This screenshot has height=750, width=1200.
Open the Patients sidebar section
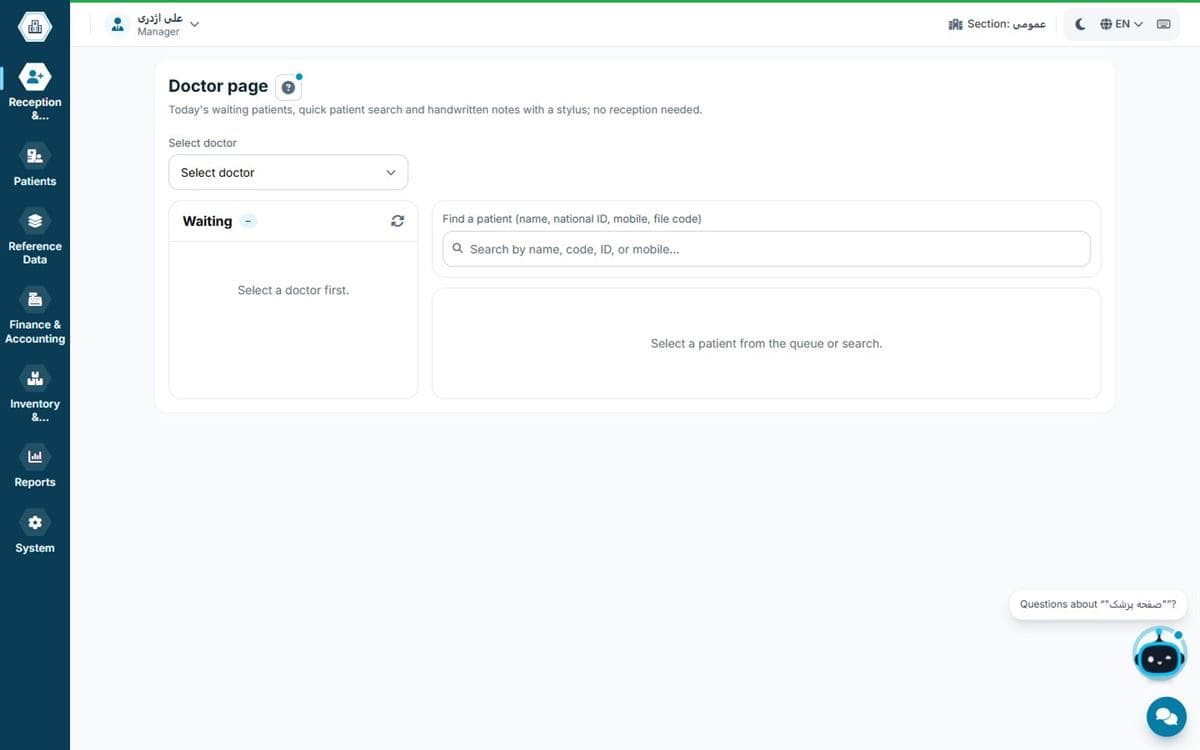click(35, 165)
